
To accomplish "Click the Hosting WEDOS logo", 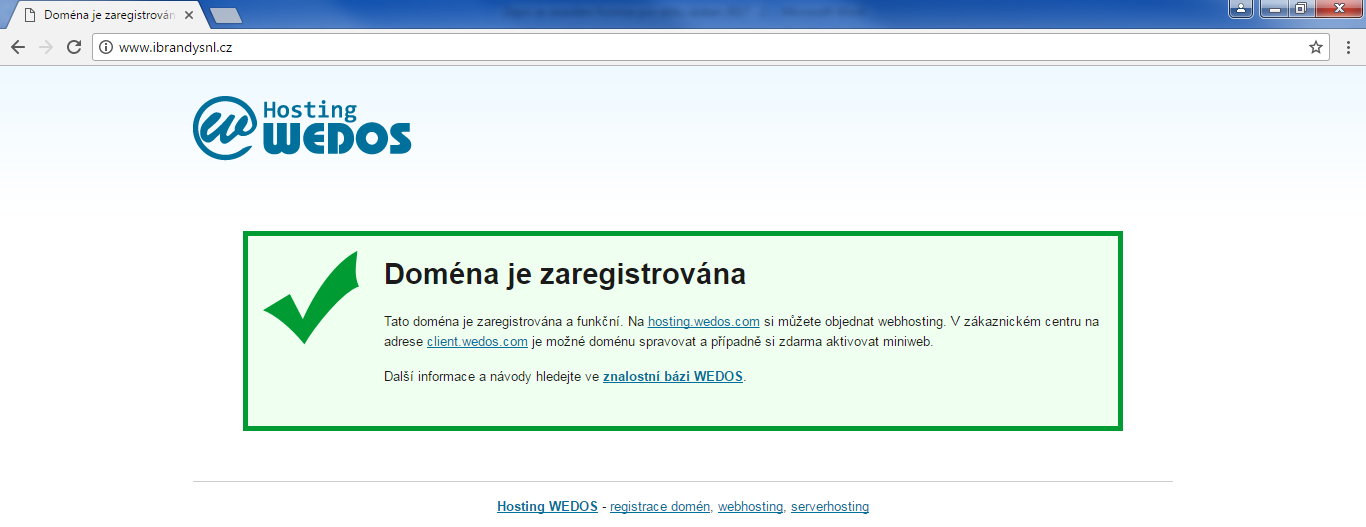I will click(302, 128).
